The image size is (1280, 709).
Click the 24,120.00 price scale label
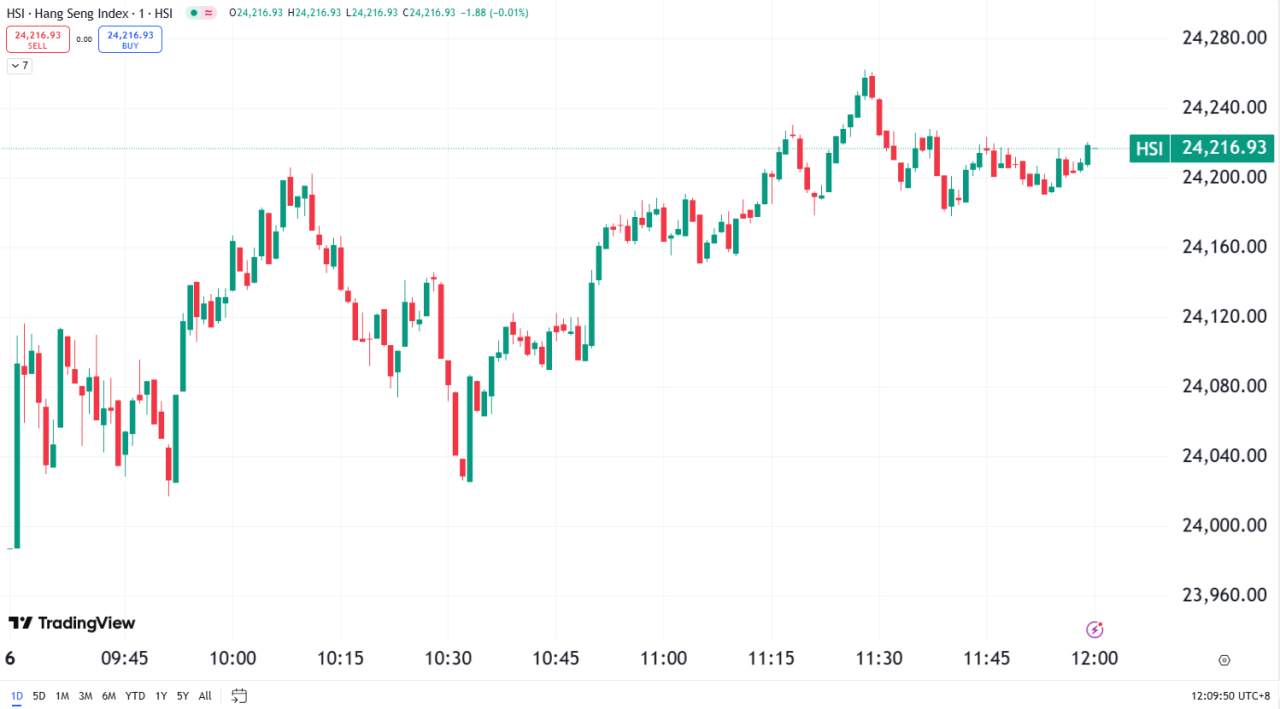(x=1224, y=317)
